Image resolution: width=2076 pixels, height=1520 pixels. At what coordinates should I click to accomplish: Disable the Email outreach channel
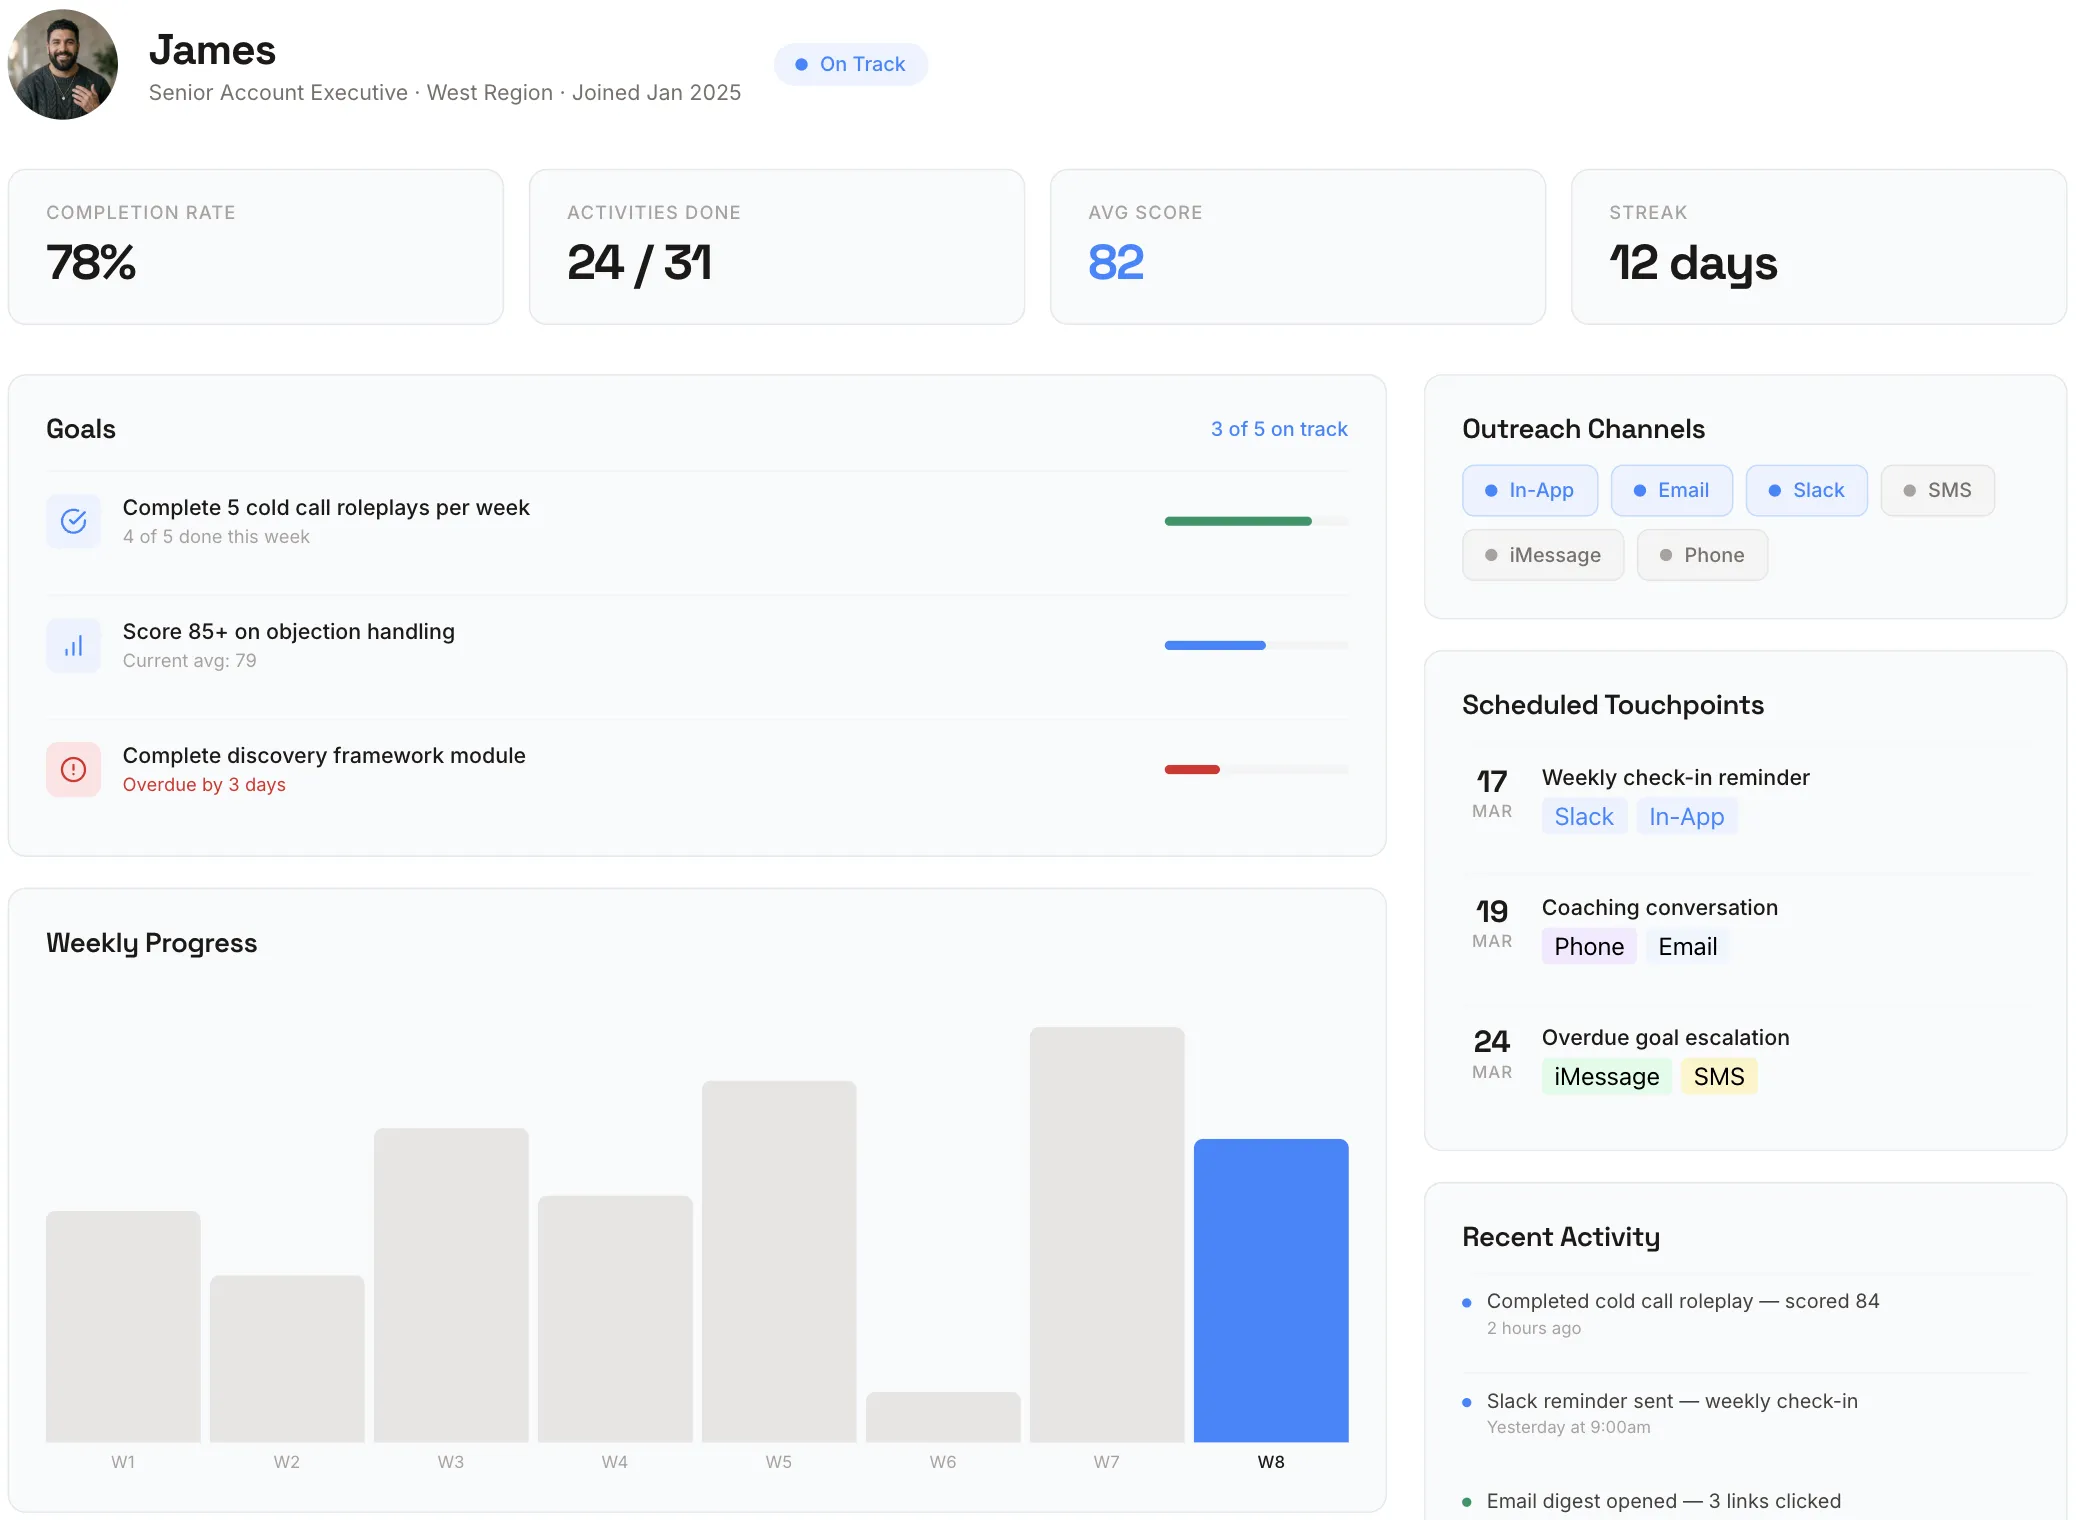tap(1671, 490)
